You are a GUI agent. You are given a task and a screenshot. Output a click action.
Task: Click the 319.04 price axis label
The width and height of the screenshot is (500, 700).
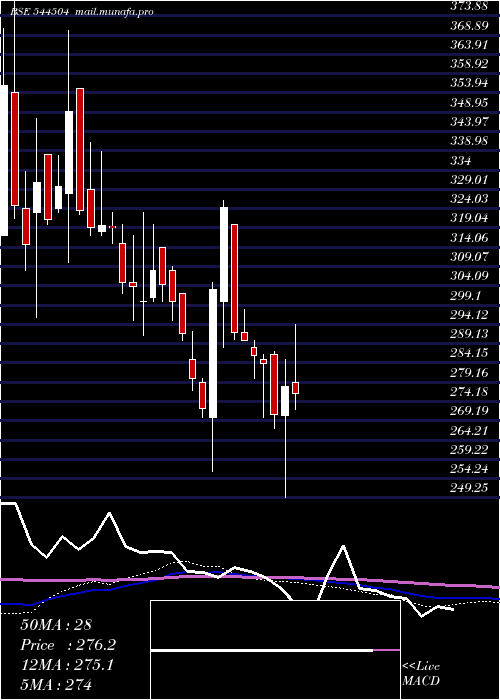tap(469, 218)
